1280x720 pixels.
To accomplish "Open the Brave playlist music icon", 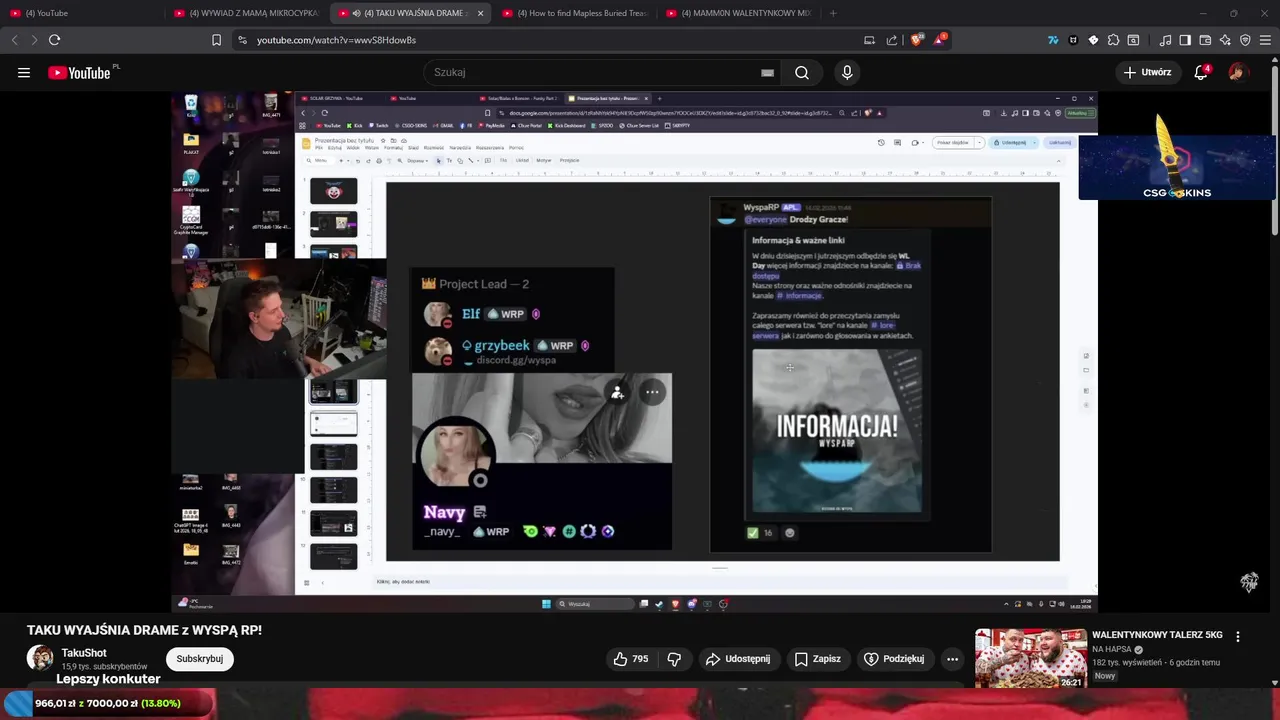I will (x=1165, y=40).
